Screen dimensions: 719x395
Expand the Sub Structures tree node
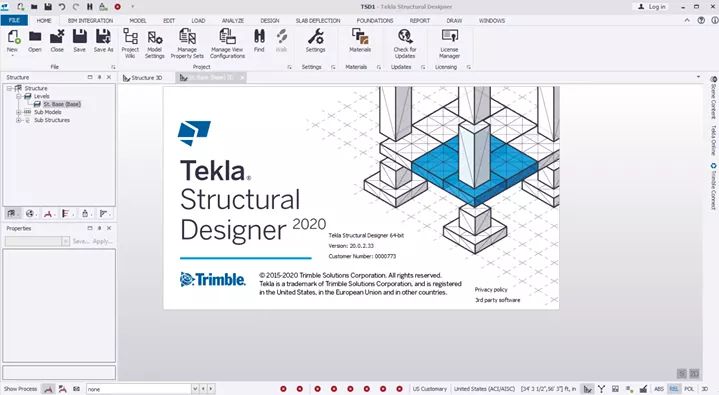19,120
